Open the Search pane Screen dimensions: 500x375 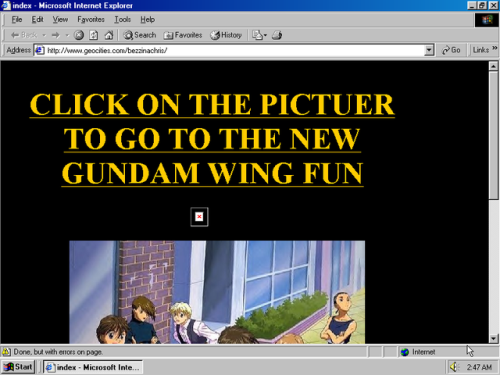[x=140, y=35]
